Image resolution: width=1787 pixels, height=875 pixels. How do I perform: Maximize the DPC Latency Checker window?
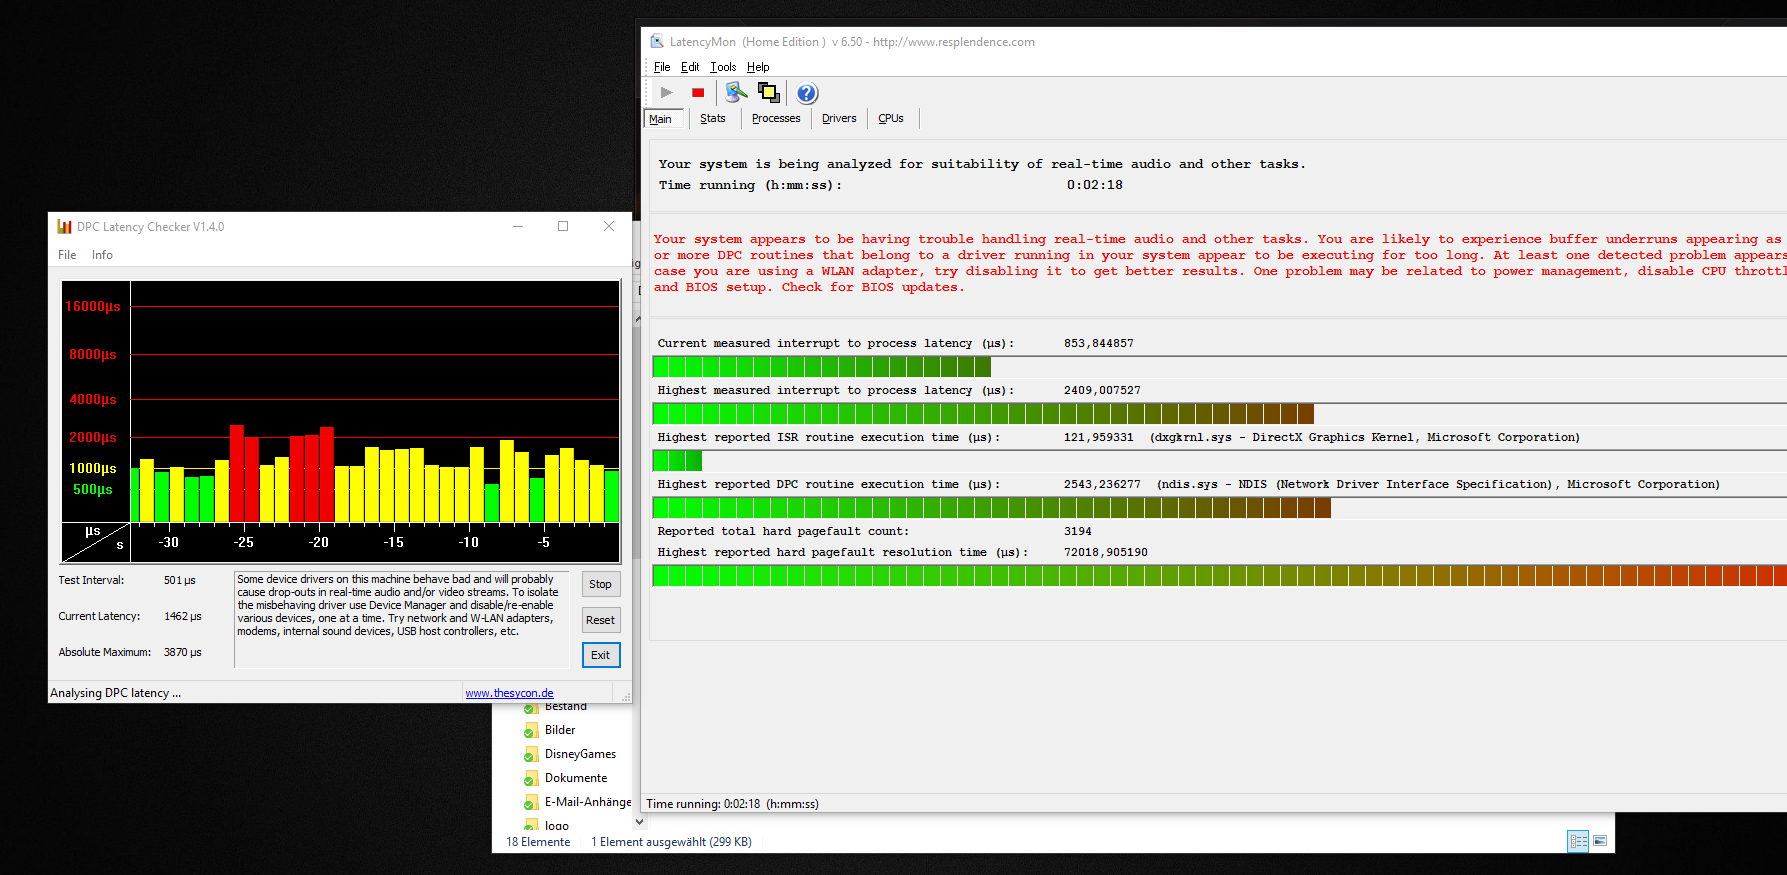pos(563,227)
